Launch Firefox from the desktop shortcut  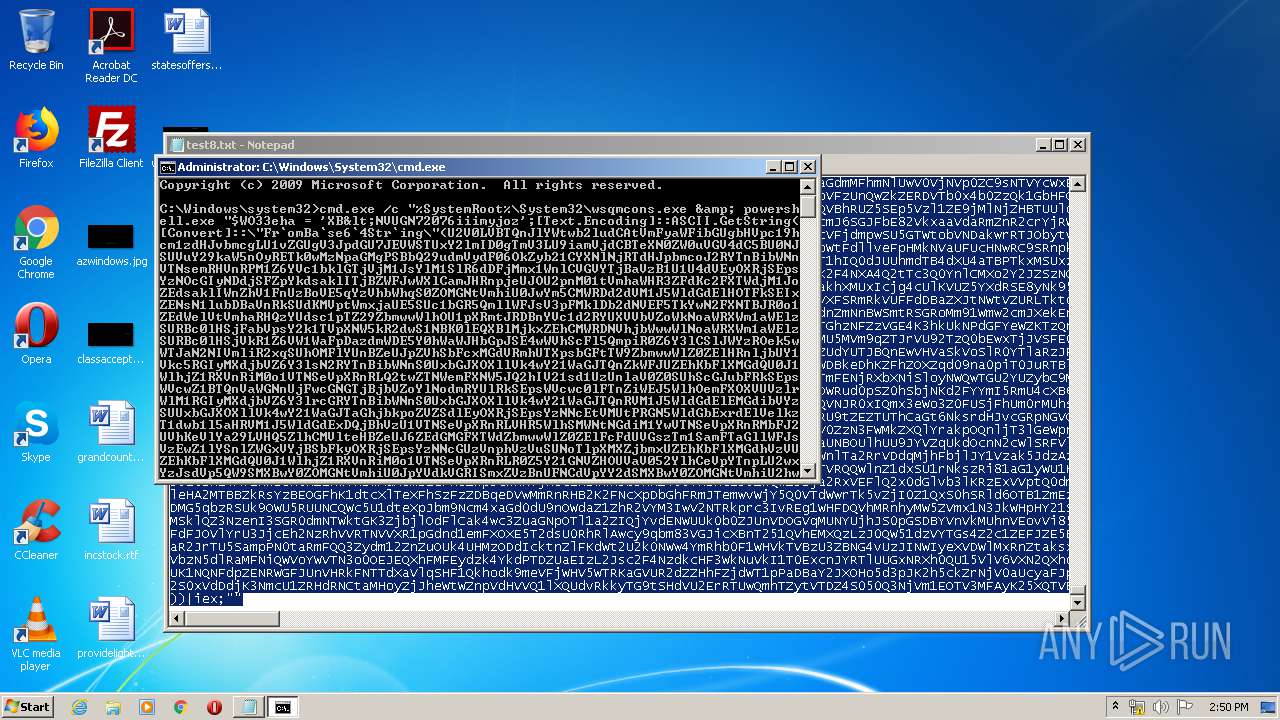(36, 138)
